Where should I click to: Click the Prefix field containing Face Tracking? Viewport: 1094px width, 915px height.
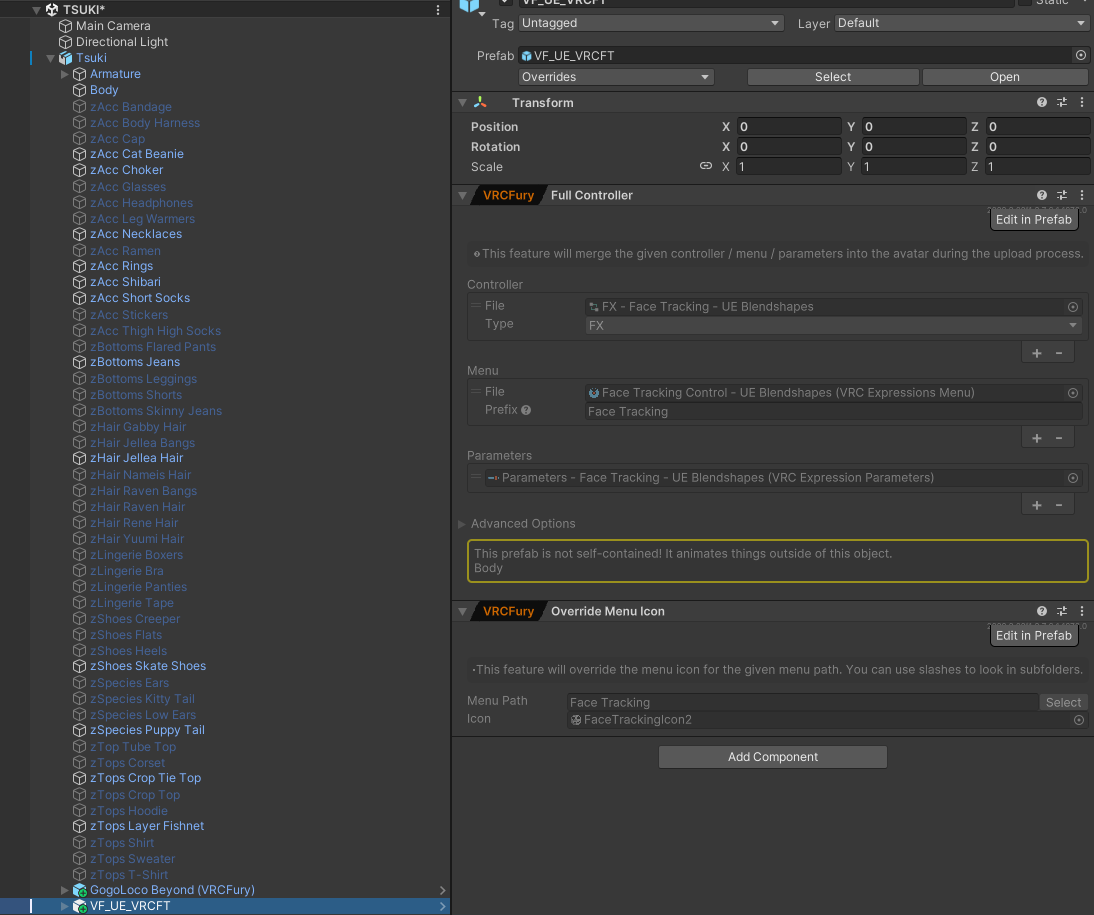tap(833, 411)
